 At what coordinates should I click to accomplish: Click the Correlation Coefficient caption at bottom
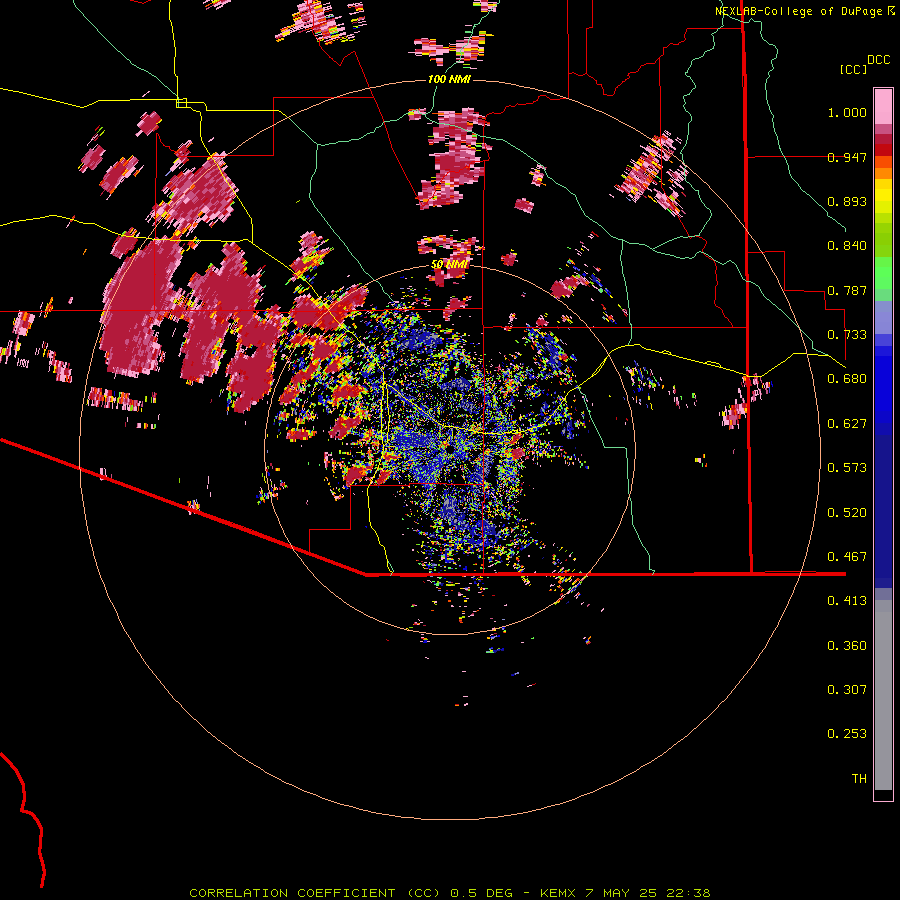point(449,893)
